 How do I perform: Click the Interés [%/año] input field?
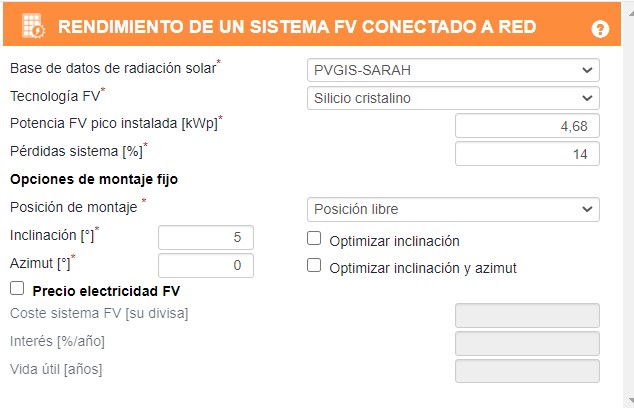pos(527,343)
